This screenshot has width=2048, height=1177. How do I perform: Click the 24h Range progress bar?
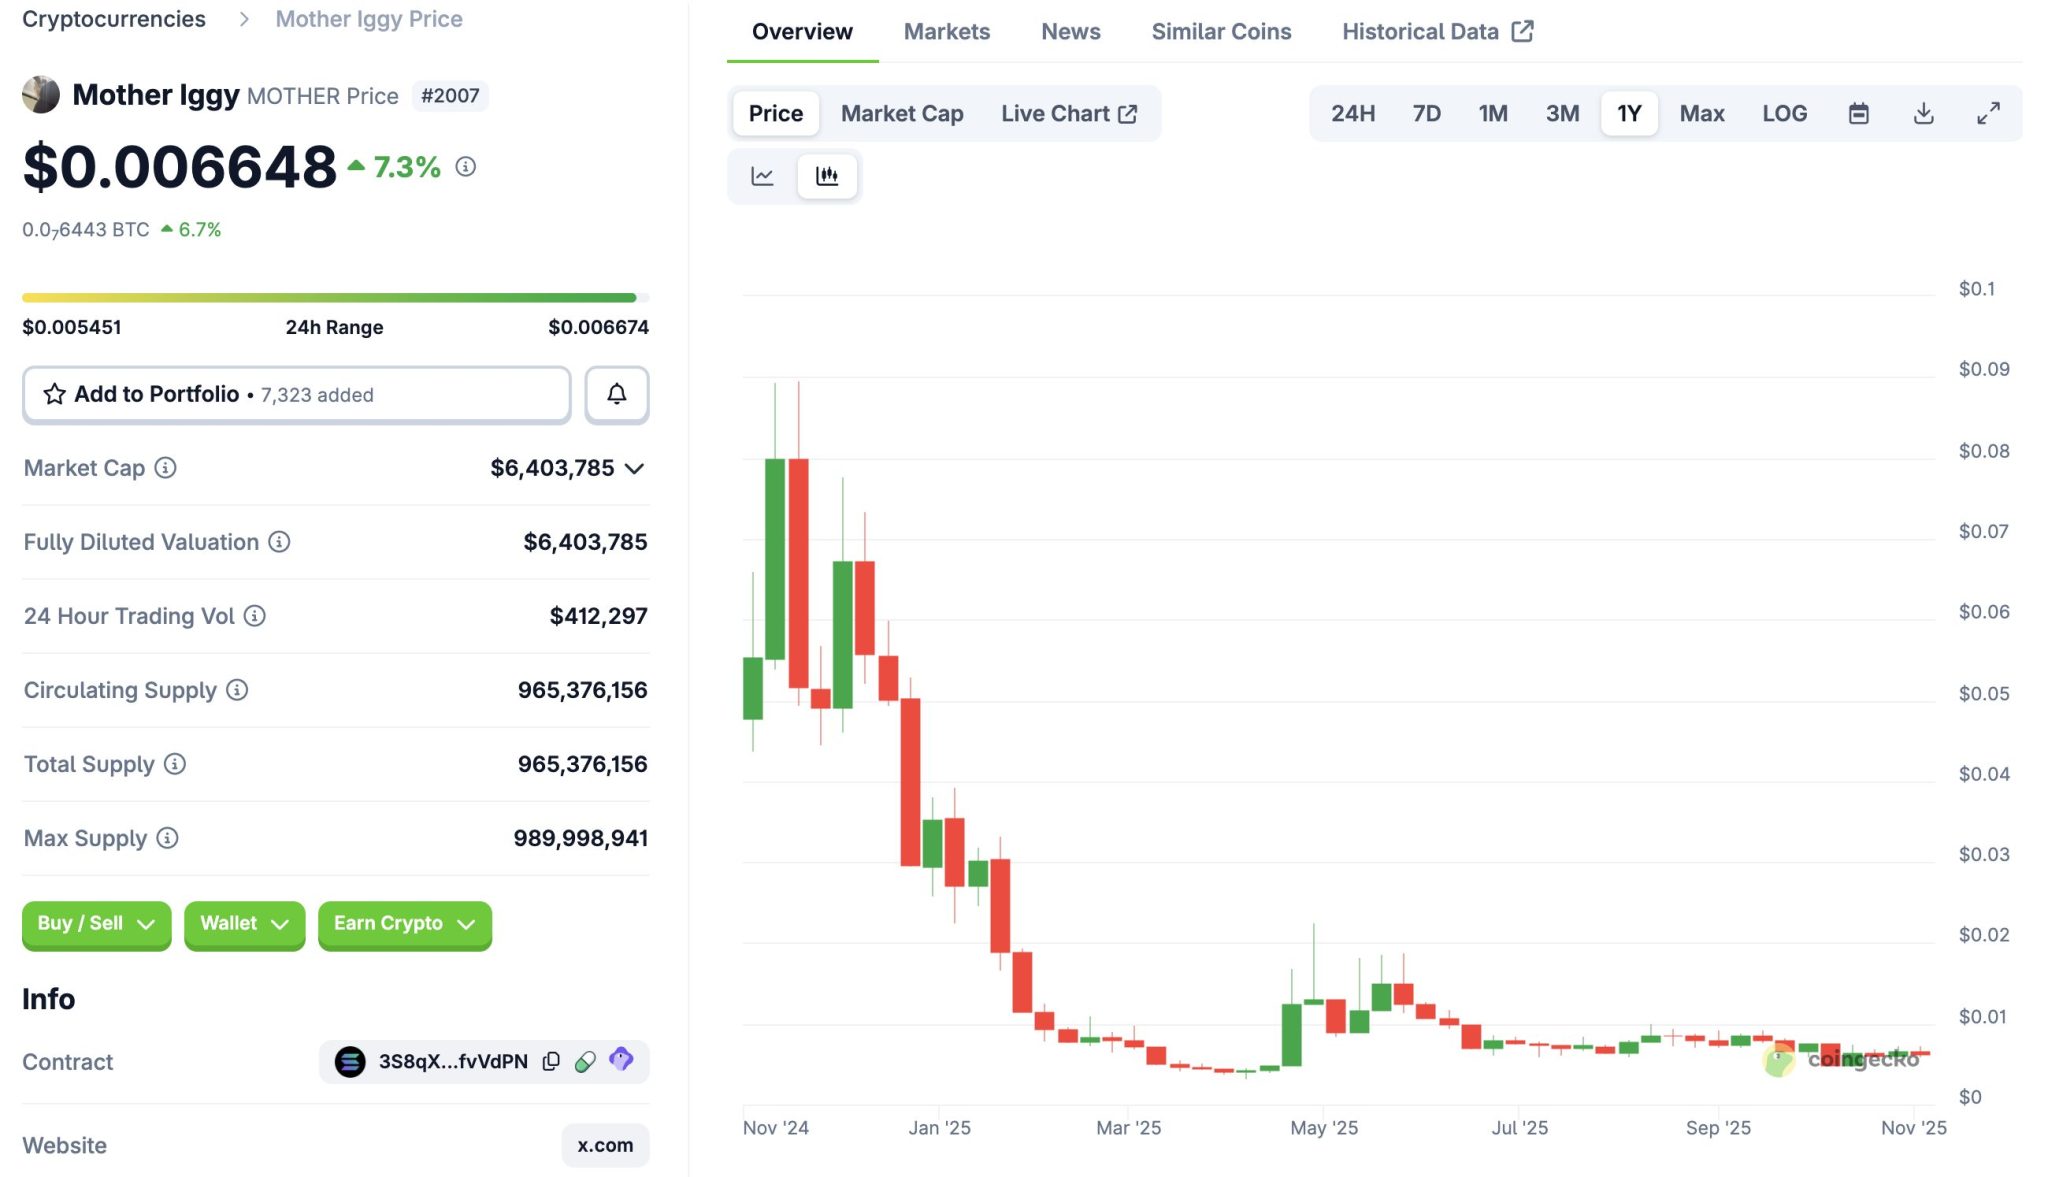(x=335, y=298)
